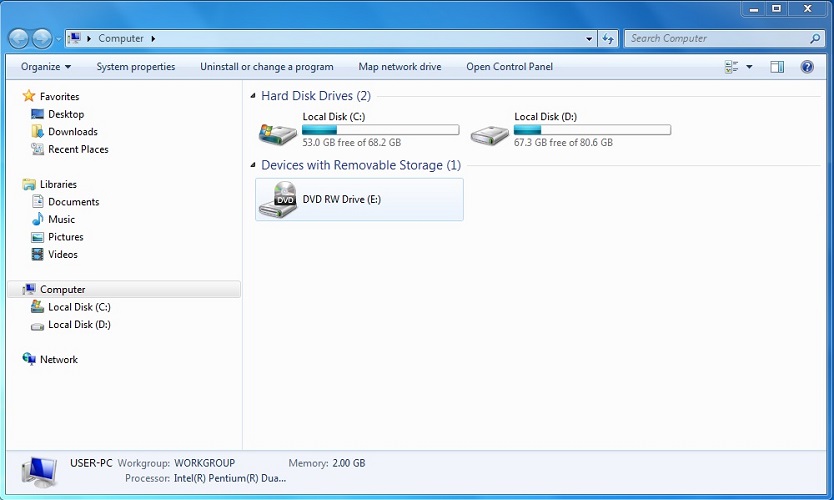Image resolution: width=834 pixels, height=500 pixels.
Task: Click the Local Disk (D:) usage bar
Action: [592, 130]
